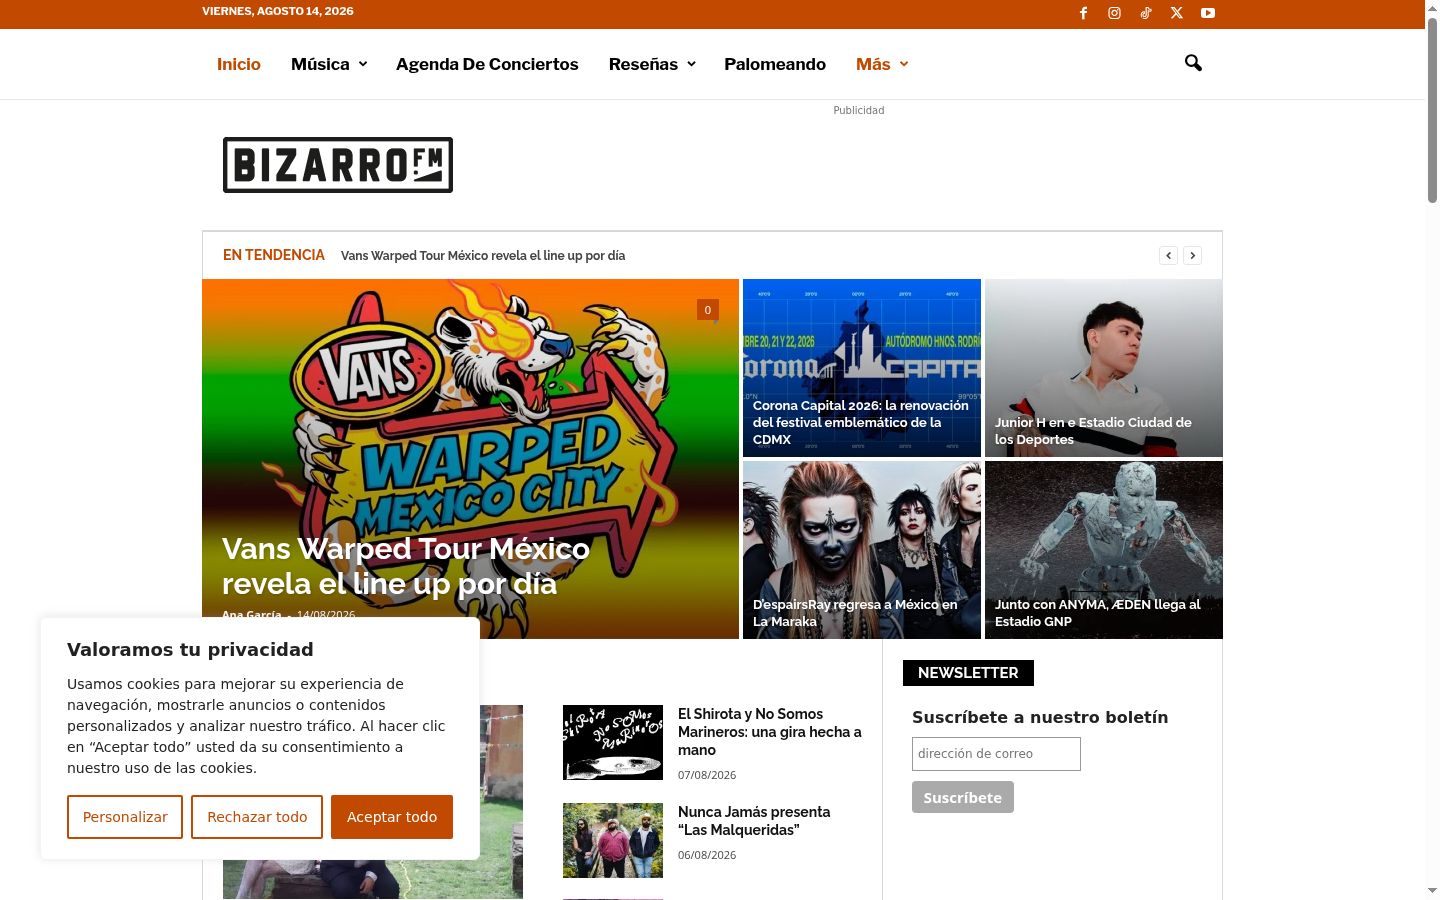The height and width of the screenshot is (900, 1440).
Task: Click the date 06/08/2026
Action: tap(707, 855)
